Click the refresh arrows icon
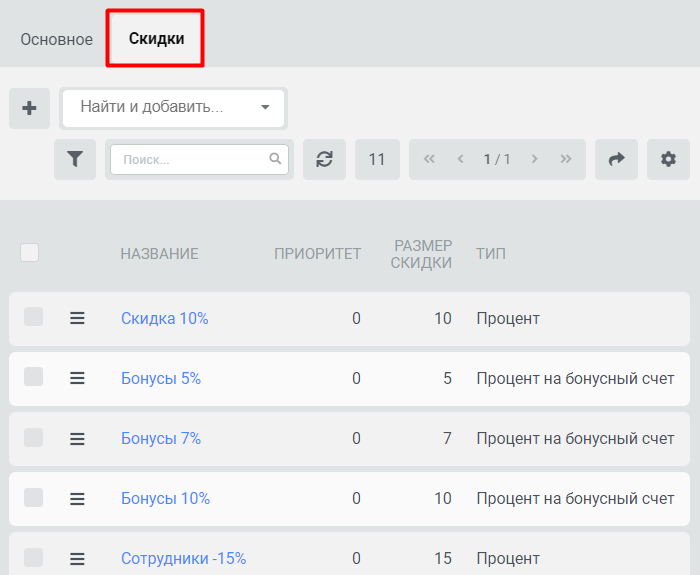Image resolution: width=700 pixels, height=575 pixels. tap(325, 159)
